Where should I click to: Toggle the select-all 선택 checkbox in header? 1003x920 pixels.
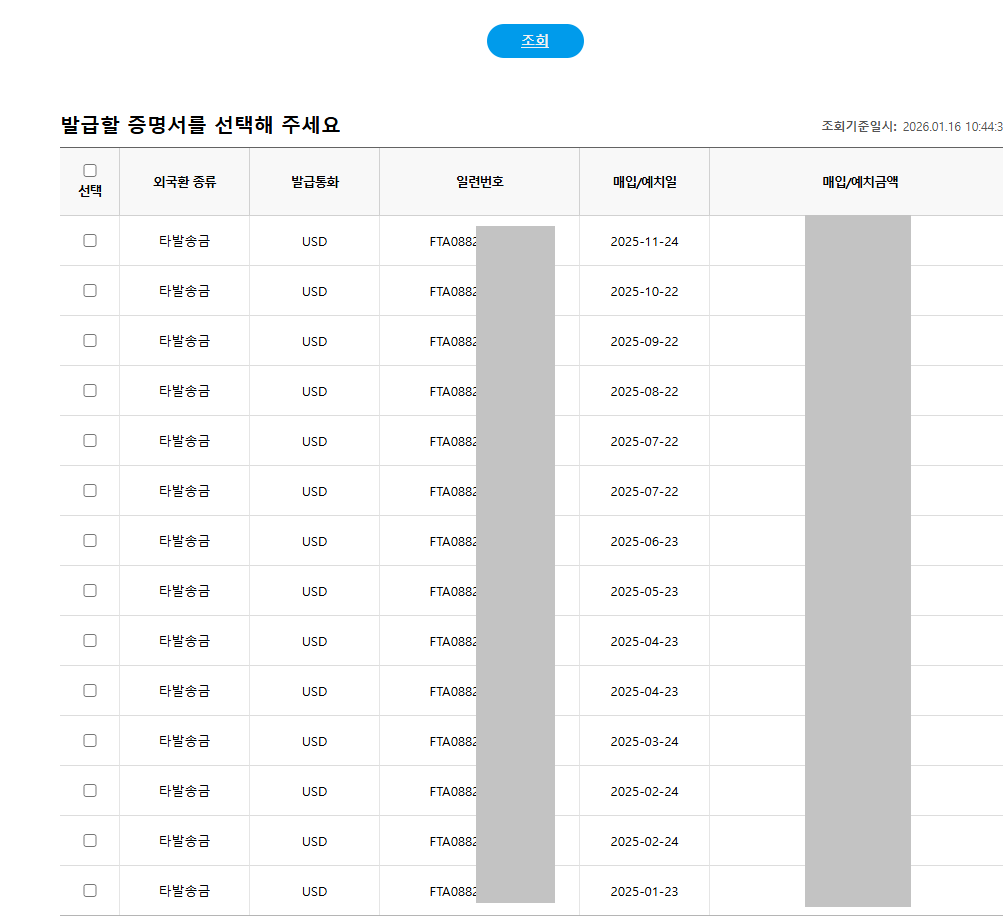tap(90, 171)
